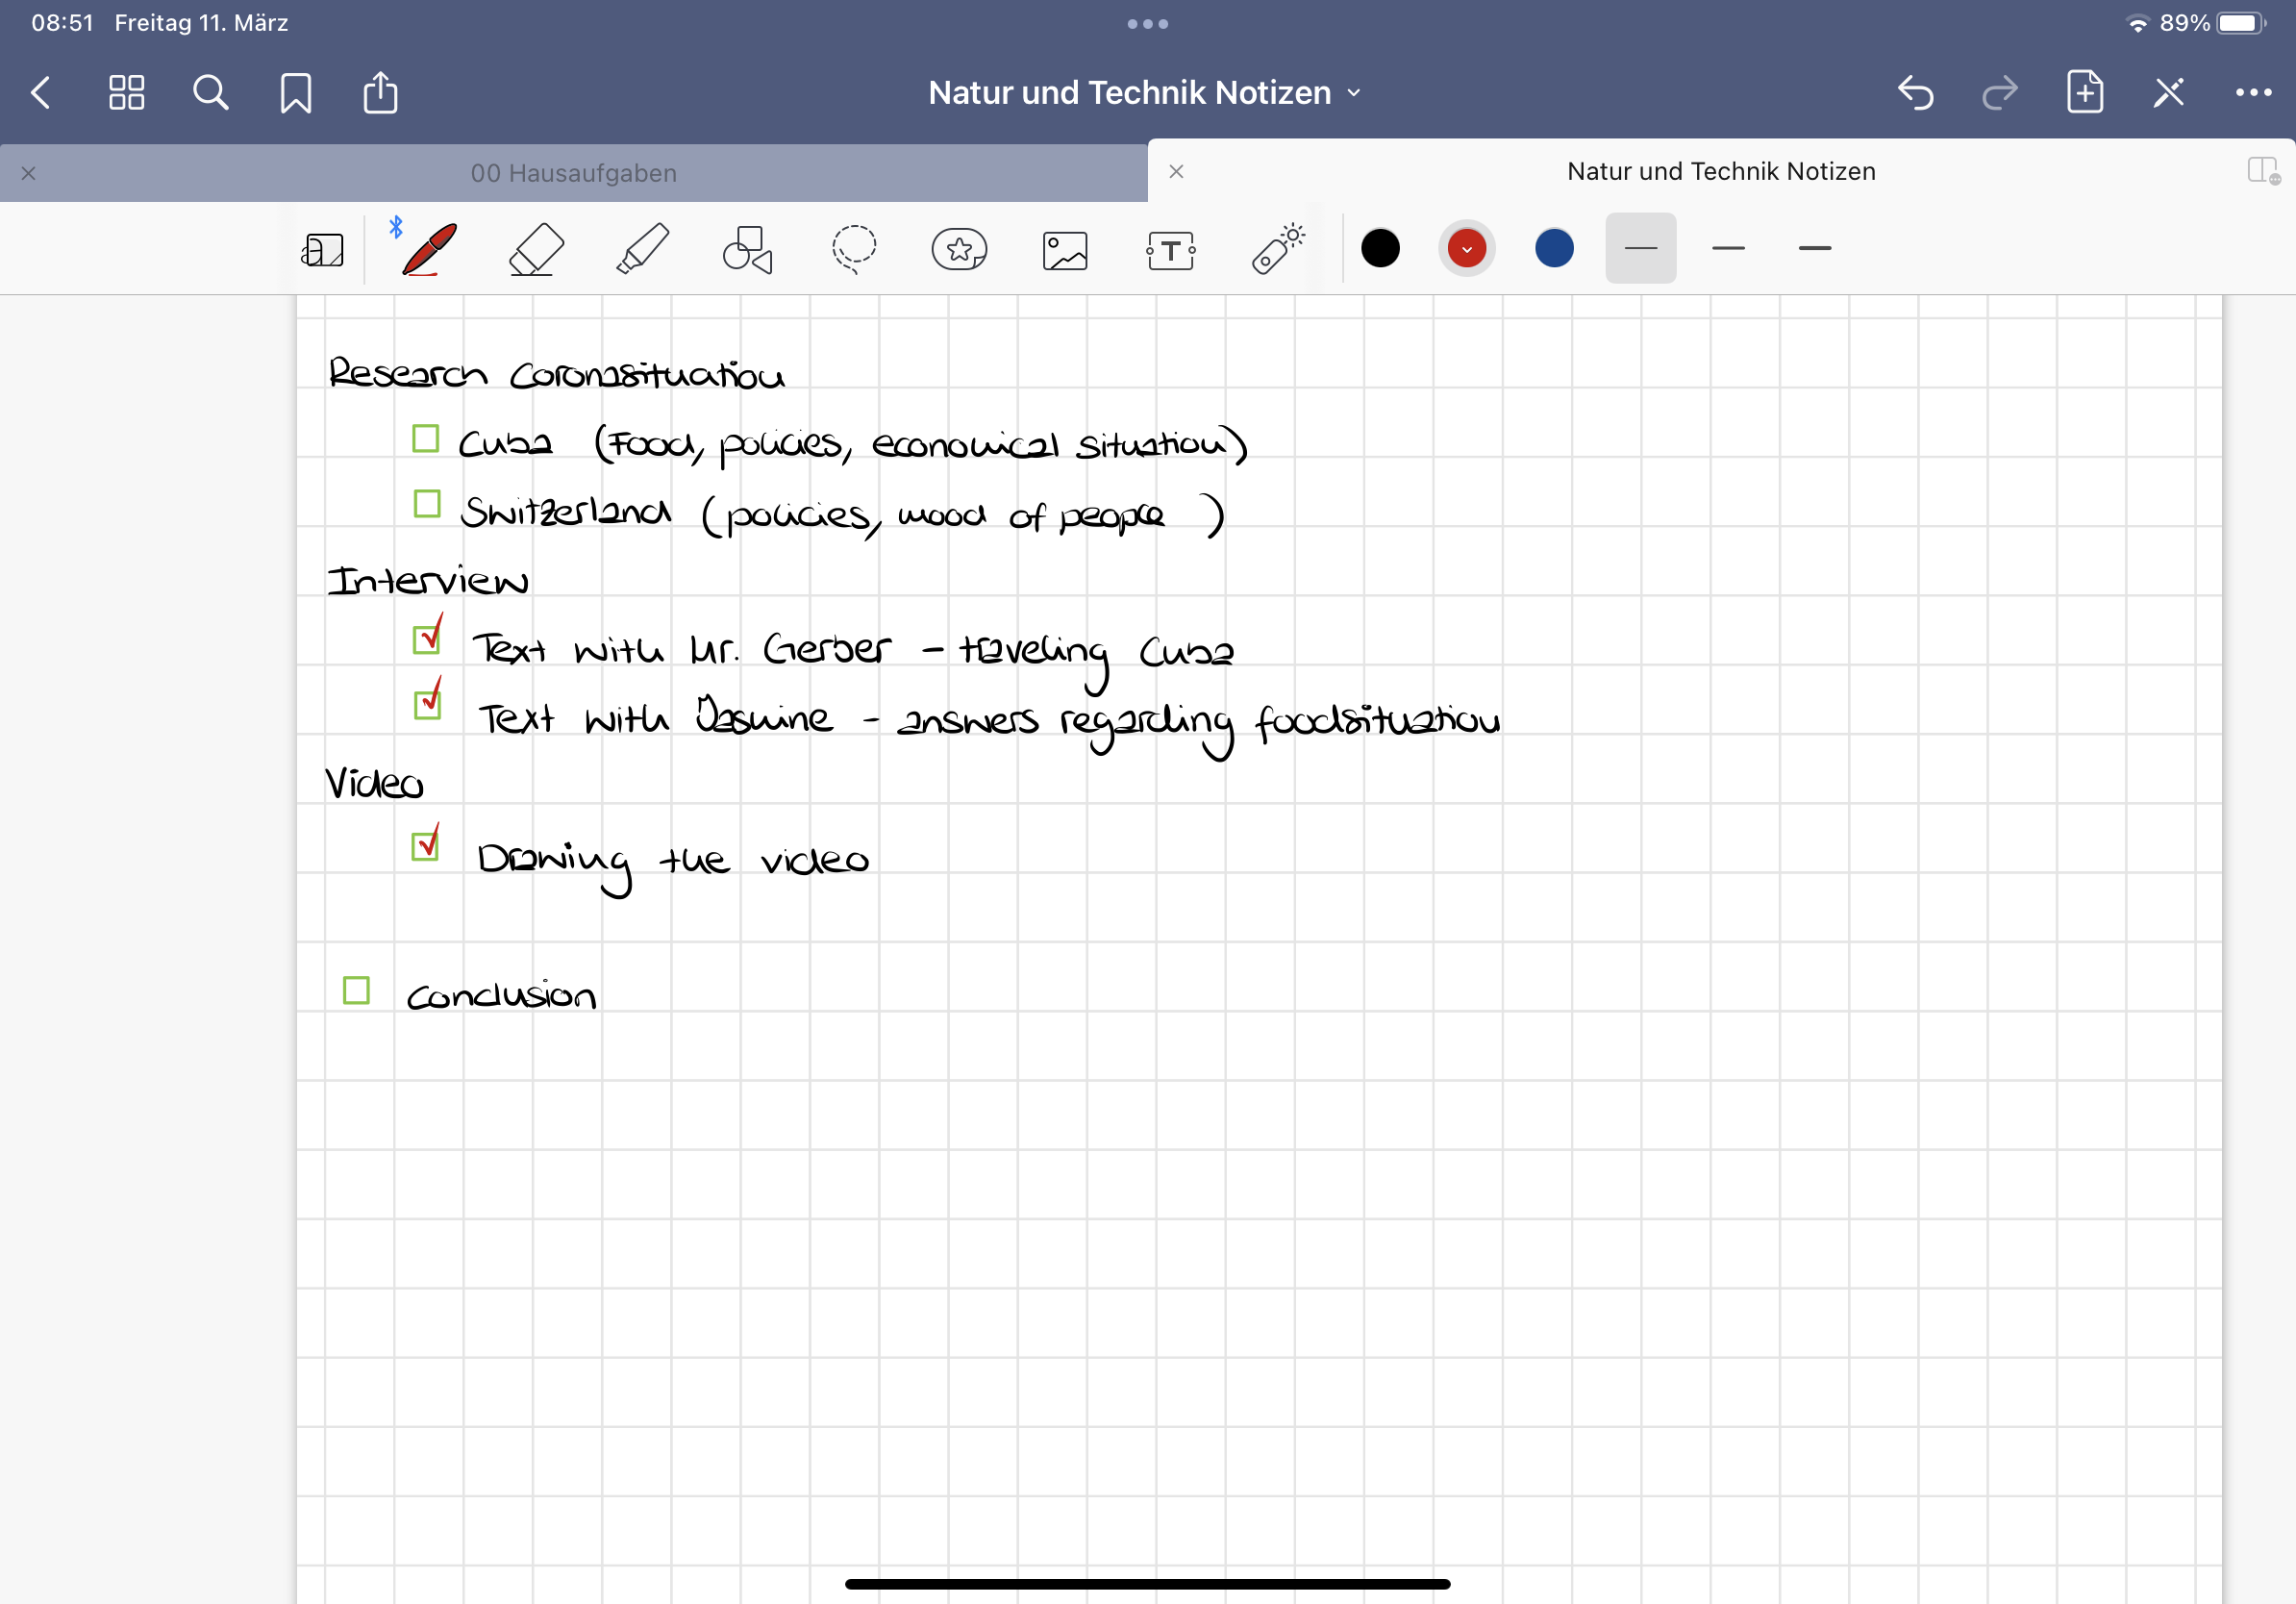Screen dimensions: 2296x1604
Task: Activate the Lasso selection tool
Action: tap(853, 249)
